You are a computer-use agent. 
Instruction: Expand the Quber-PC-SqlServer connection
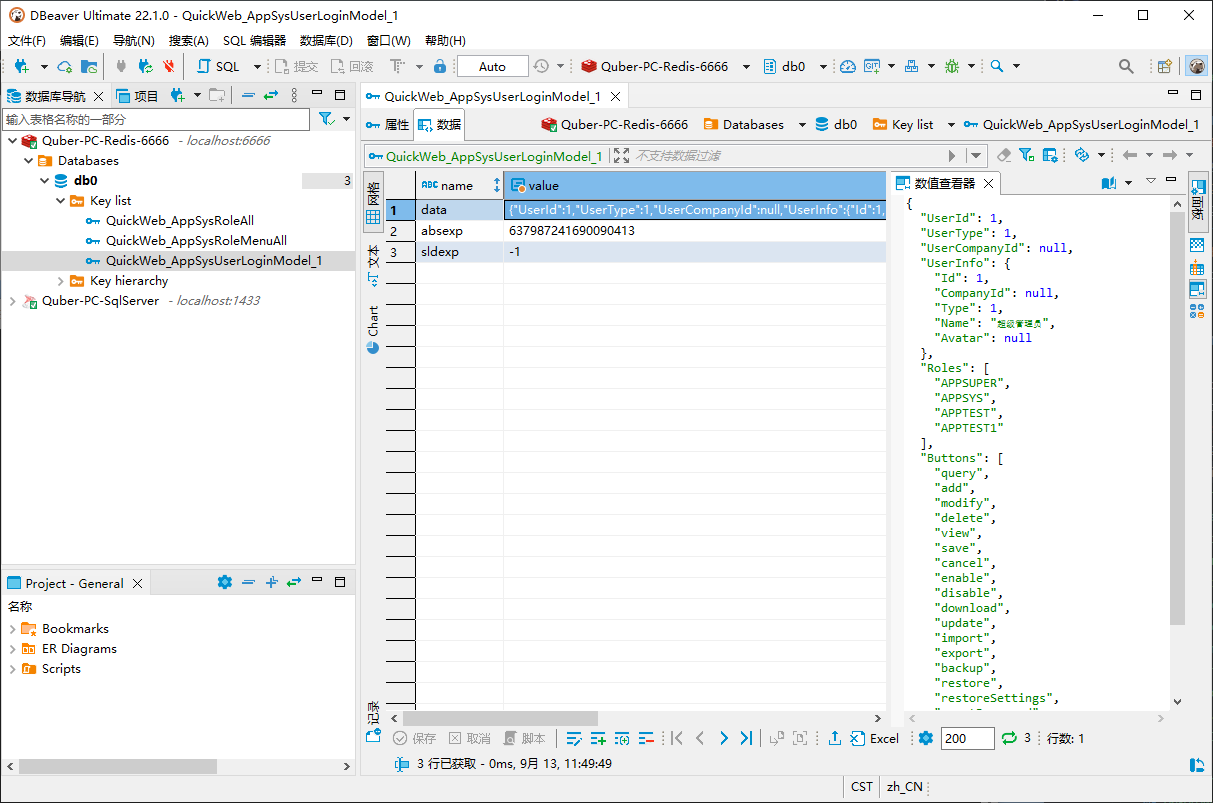pos(12,301)
